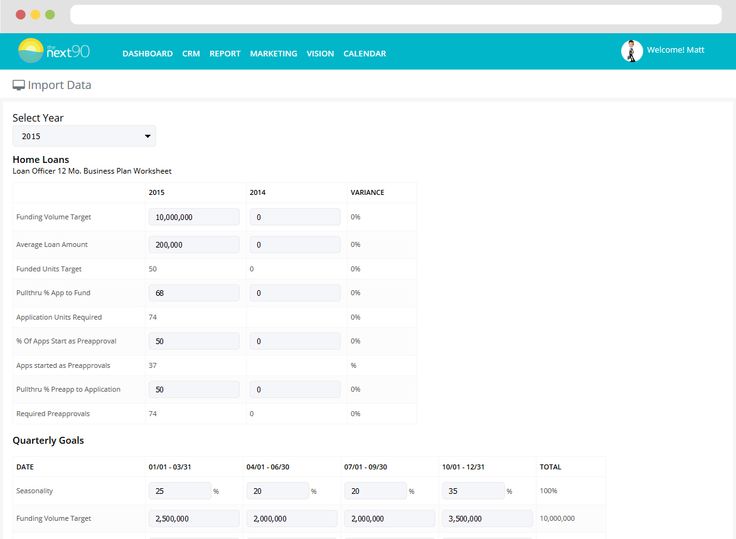Click the Home Loans heading

point(41,160)
